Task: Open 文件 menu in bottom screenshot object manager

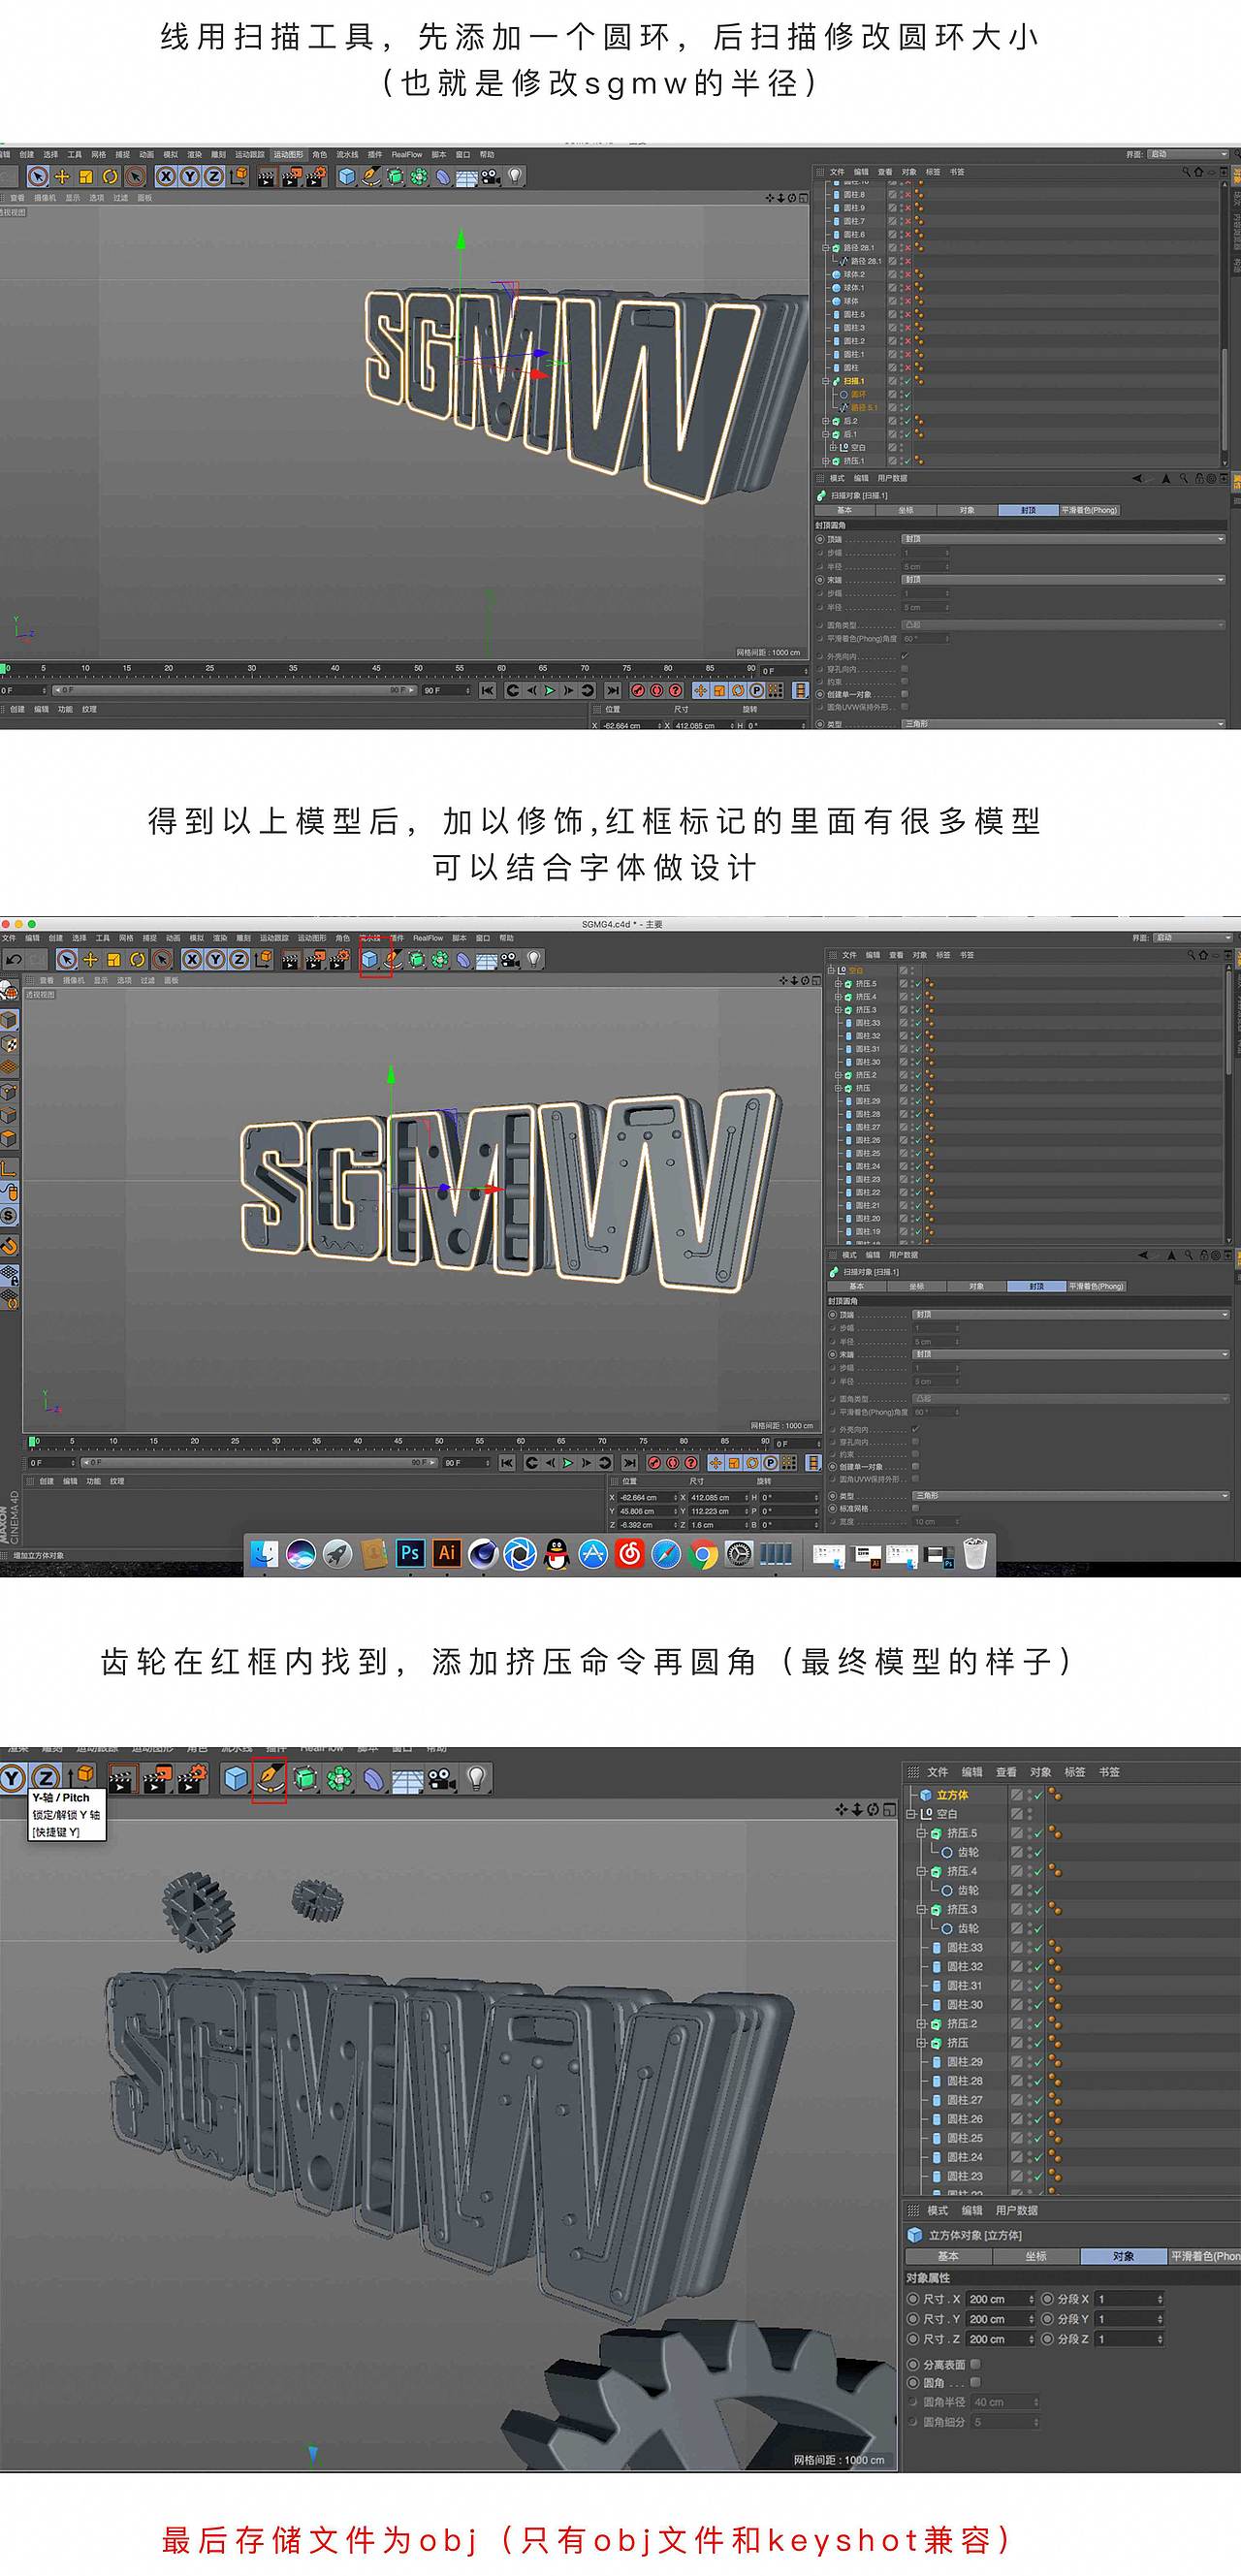Action: pyautogui.click(x=937, y=1772)
